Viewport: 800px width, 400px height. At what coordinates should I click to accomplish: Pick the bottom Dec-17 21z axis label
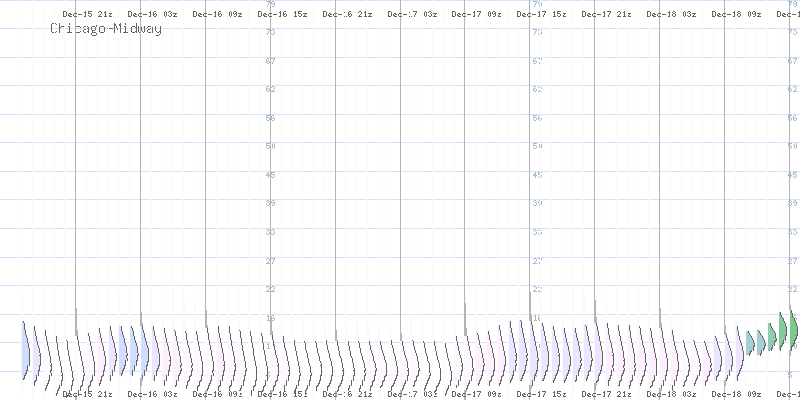coord(606,394)
